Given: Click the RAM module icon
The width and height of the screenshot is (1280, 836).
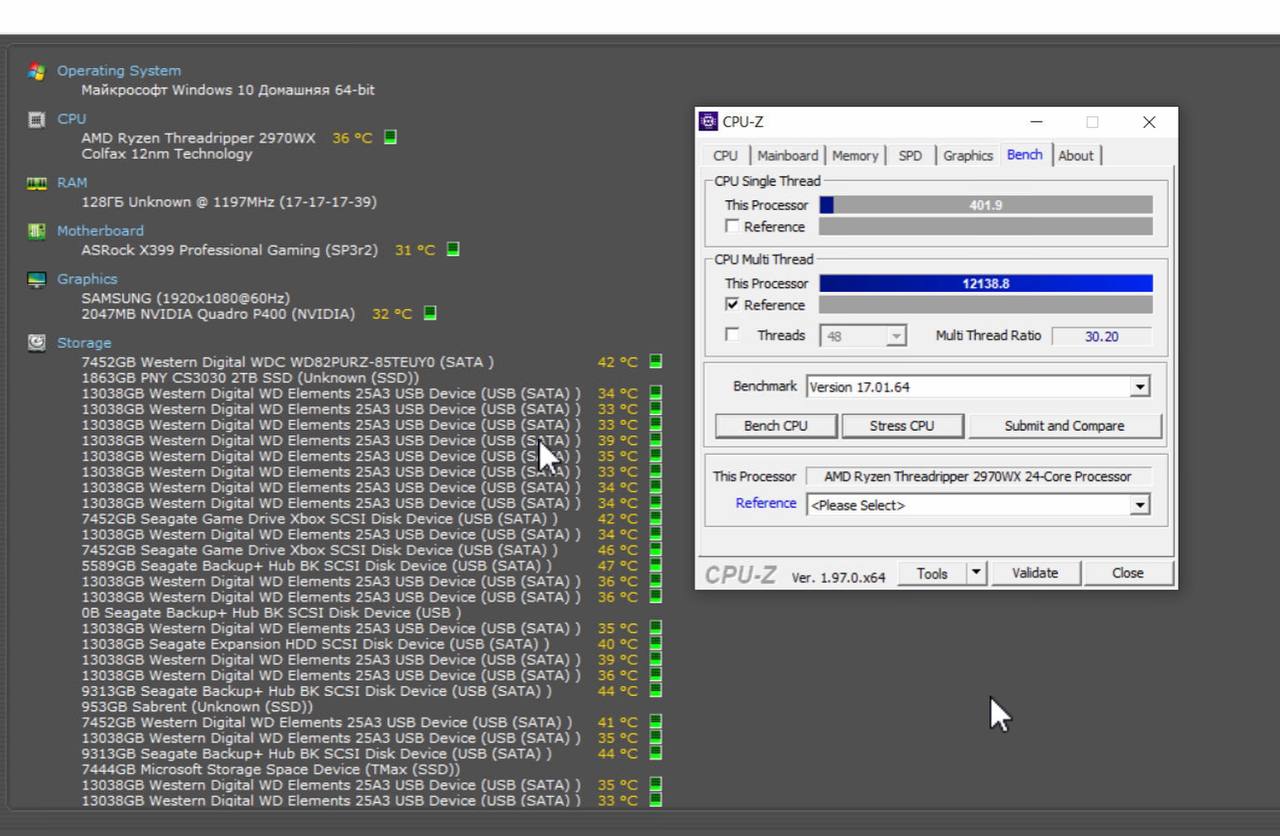Looking at the screenshot, I should (x=37, y=183).
